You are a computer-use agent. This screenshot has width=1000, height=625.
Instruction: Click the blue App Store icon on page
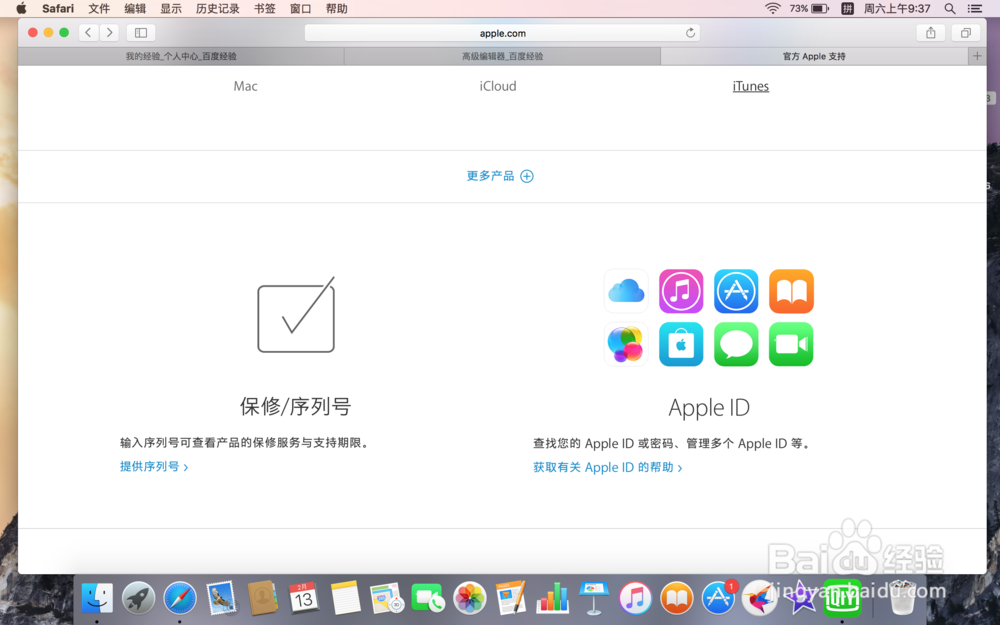[x=736, y=291]
